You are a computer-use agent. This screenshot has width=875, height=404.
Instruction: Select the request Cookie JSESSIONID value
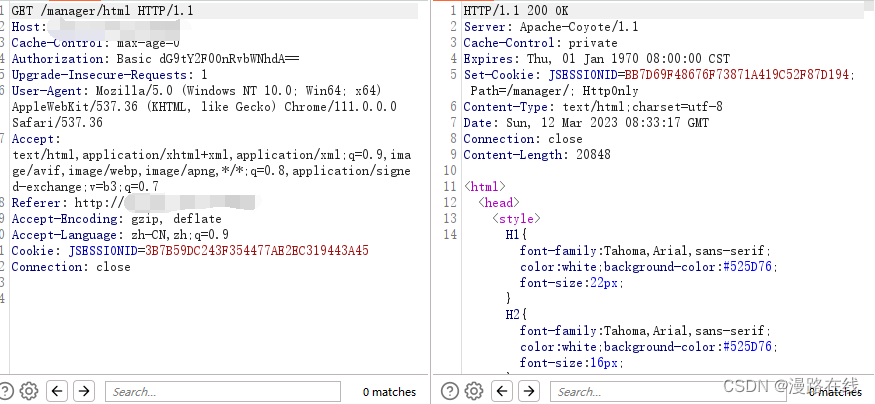point(257,251)
